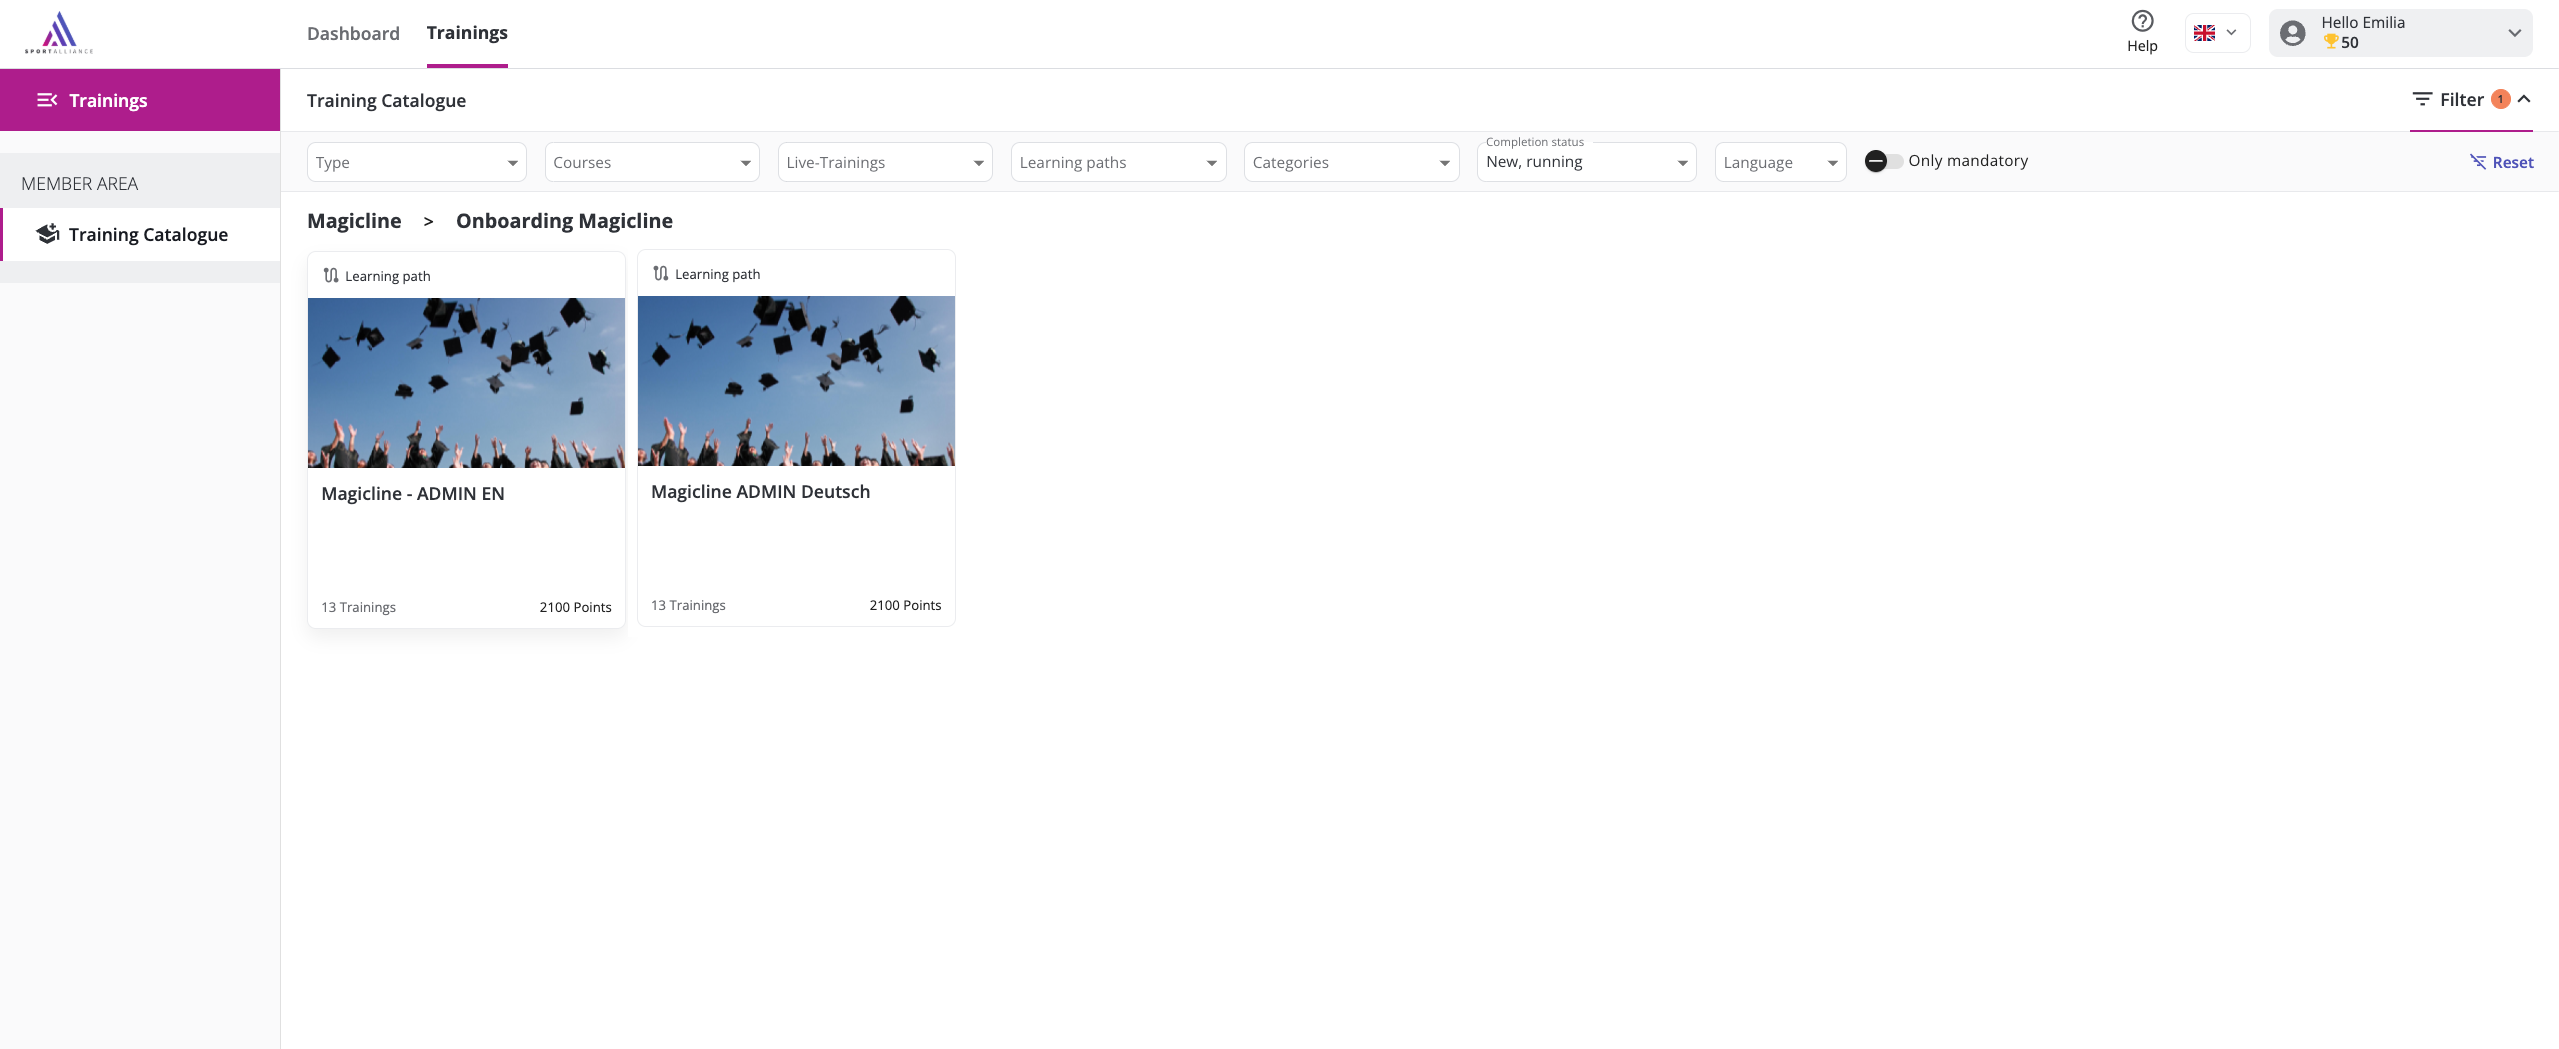Switch to the Trainings top tab
The image size is (2559, 1049).
(467, 33)
